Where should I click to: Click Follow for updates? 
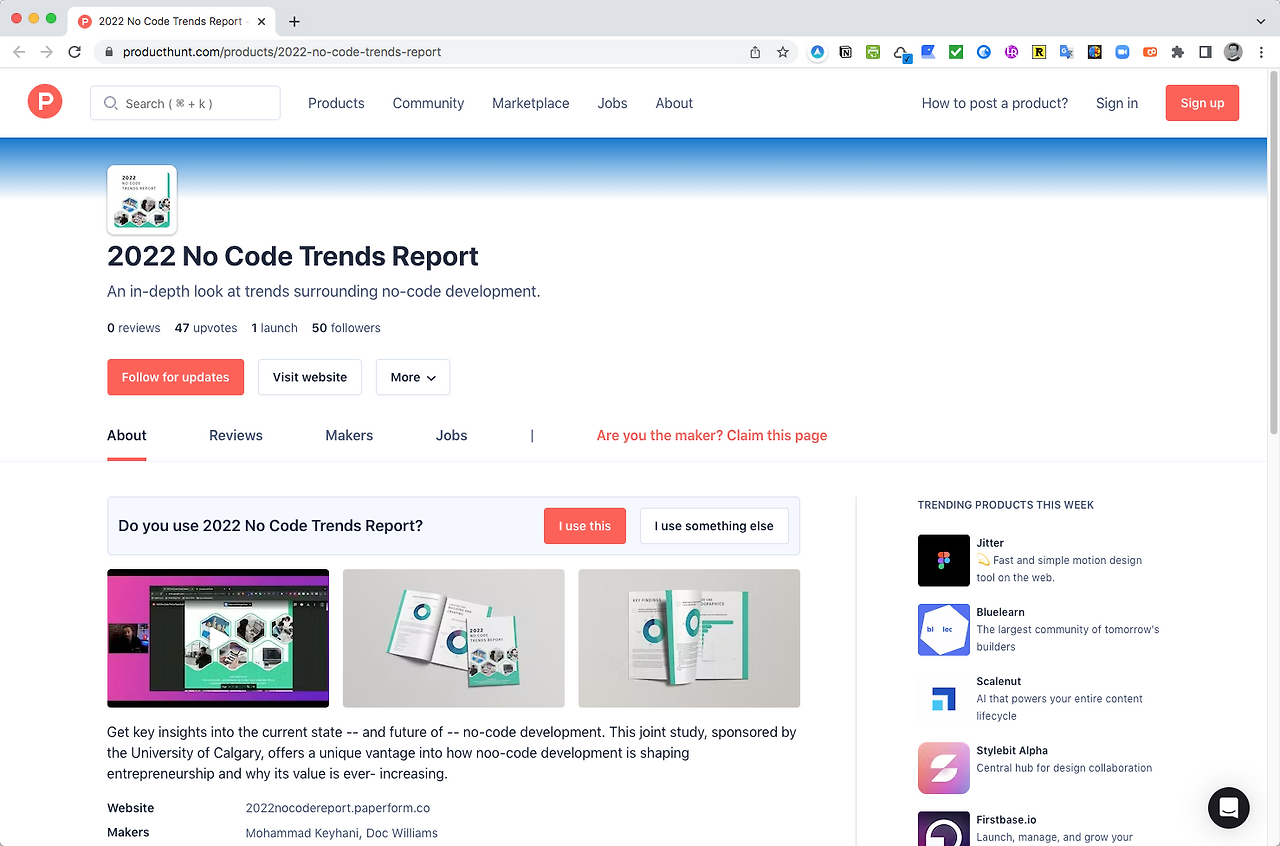point(175,377)
